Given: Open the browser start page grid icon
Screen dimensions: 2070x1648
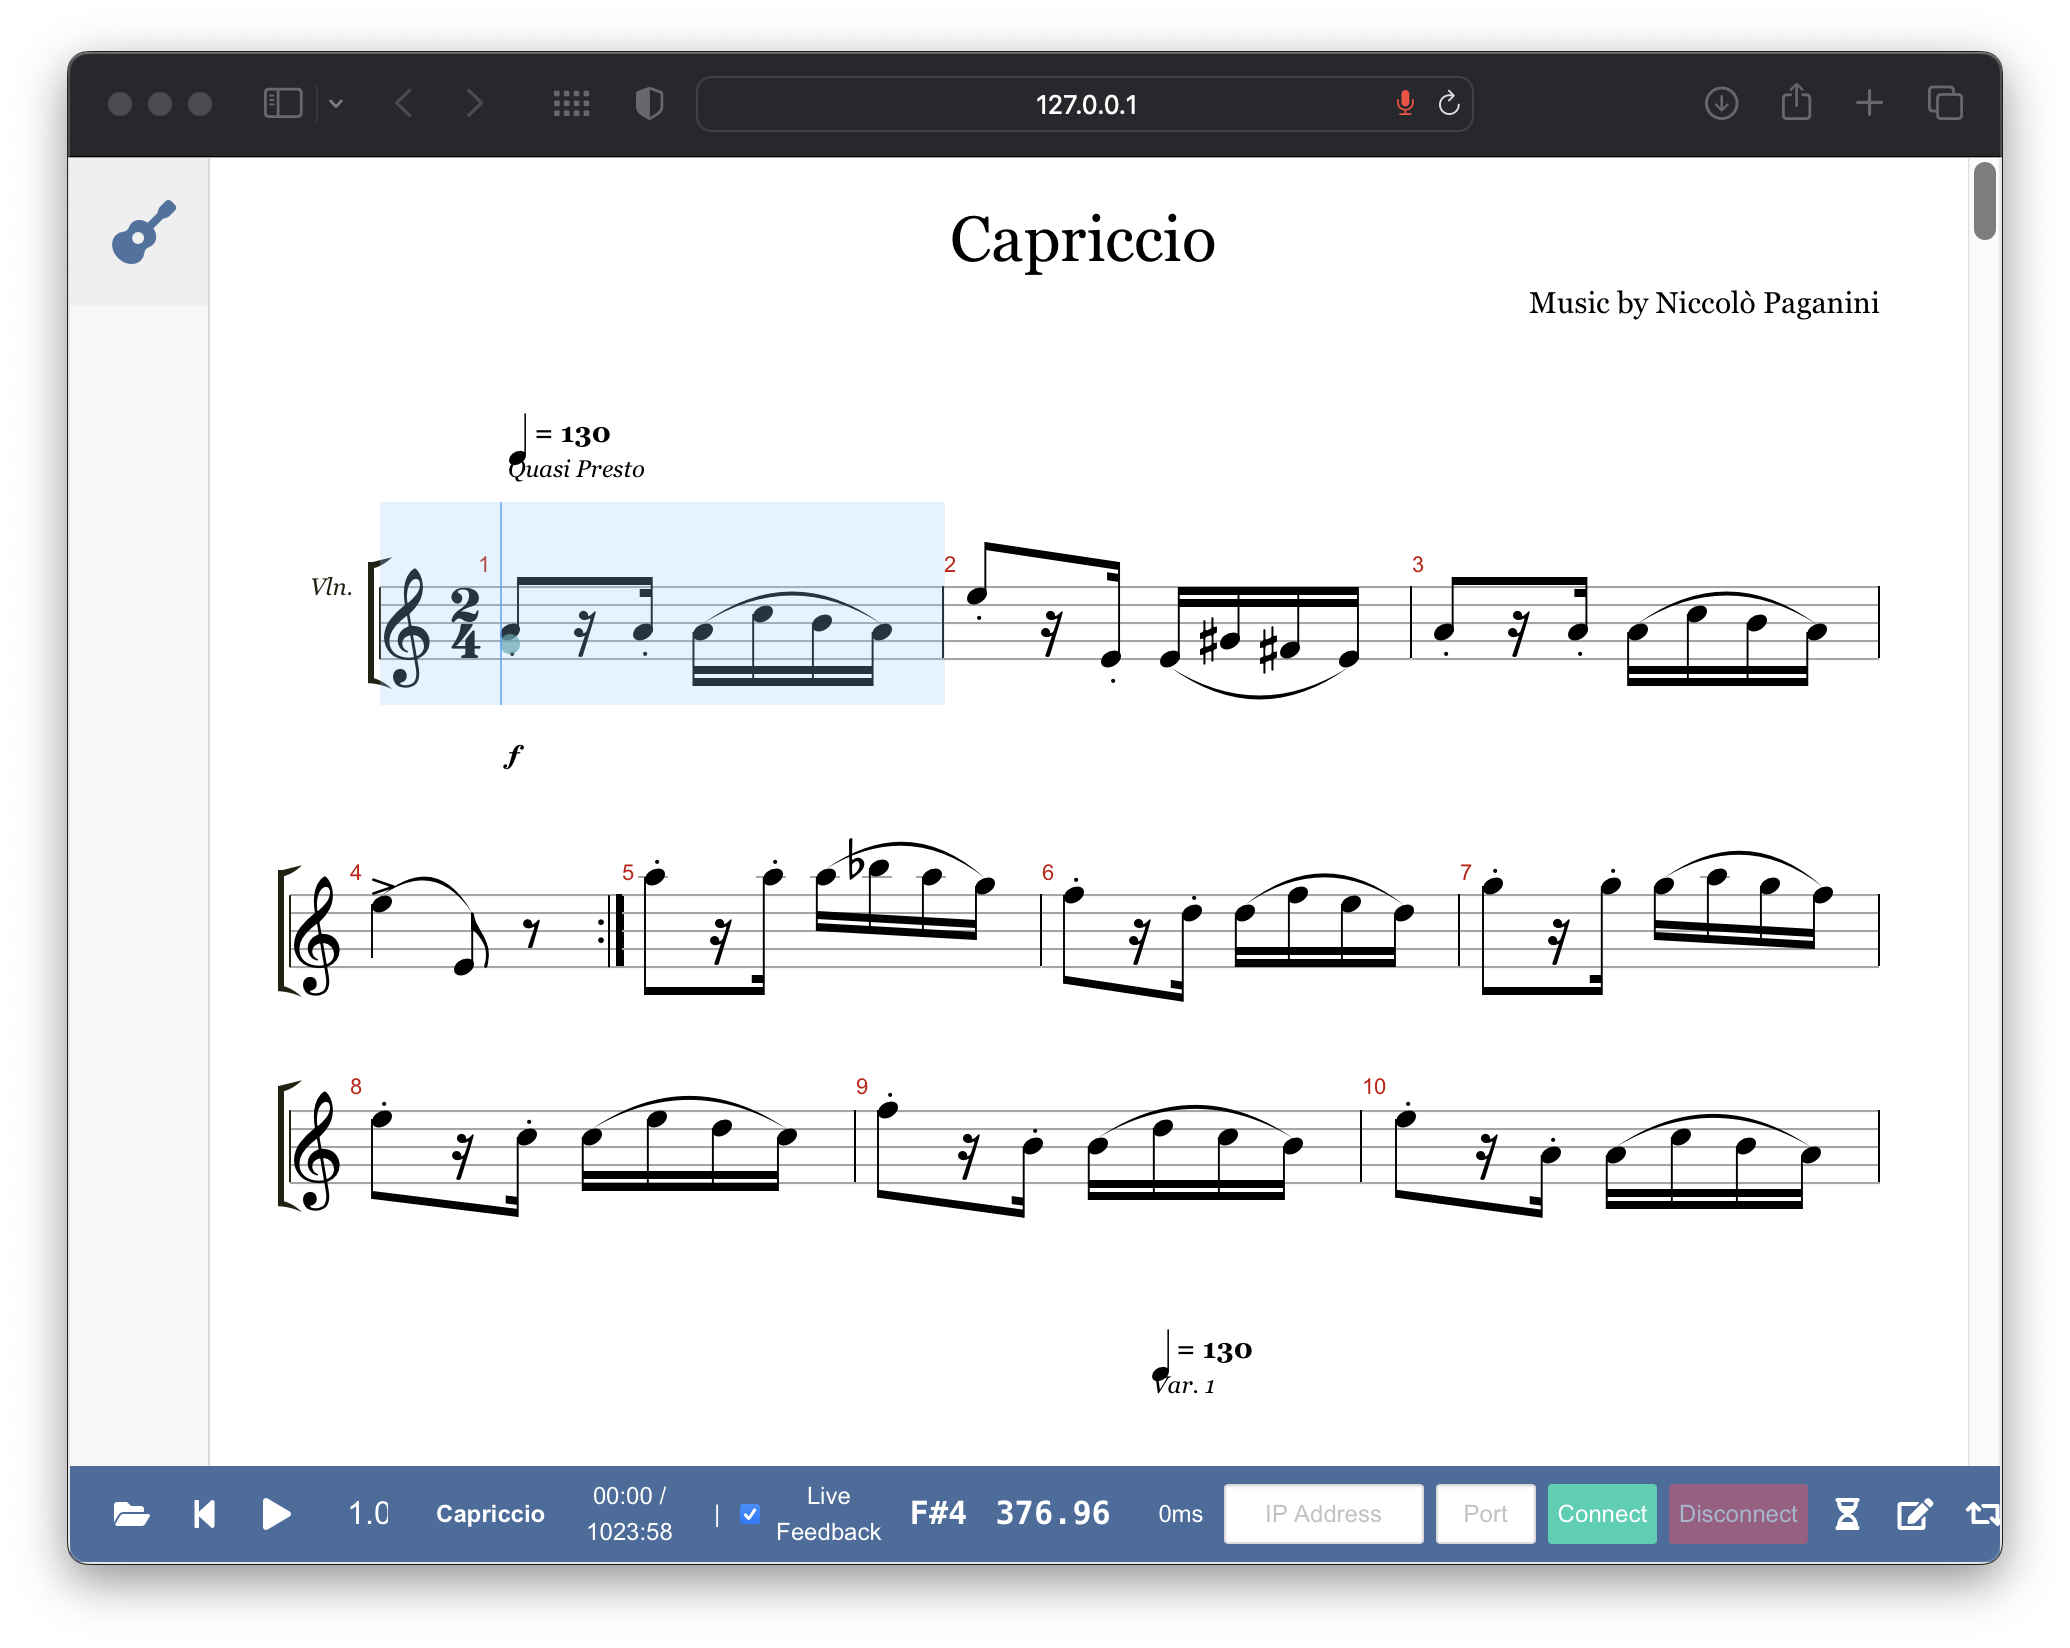Looking at the screenshot, I should pos(571,103).
